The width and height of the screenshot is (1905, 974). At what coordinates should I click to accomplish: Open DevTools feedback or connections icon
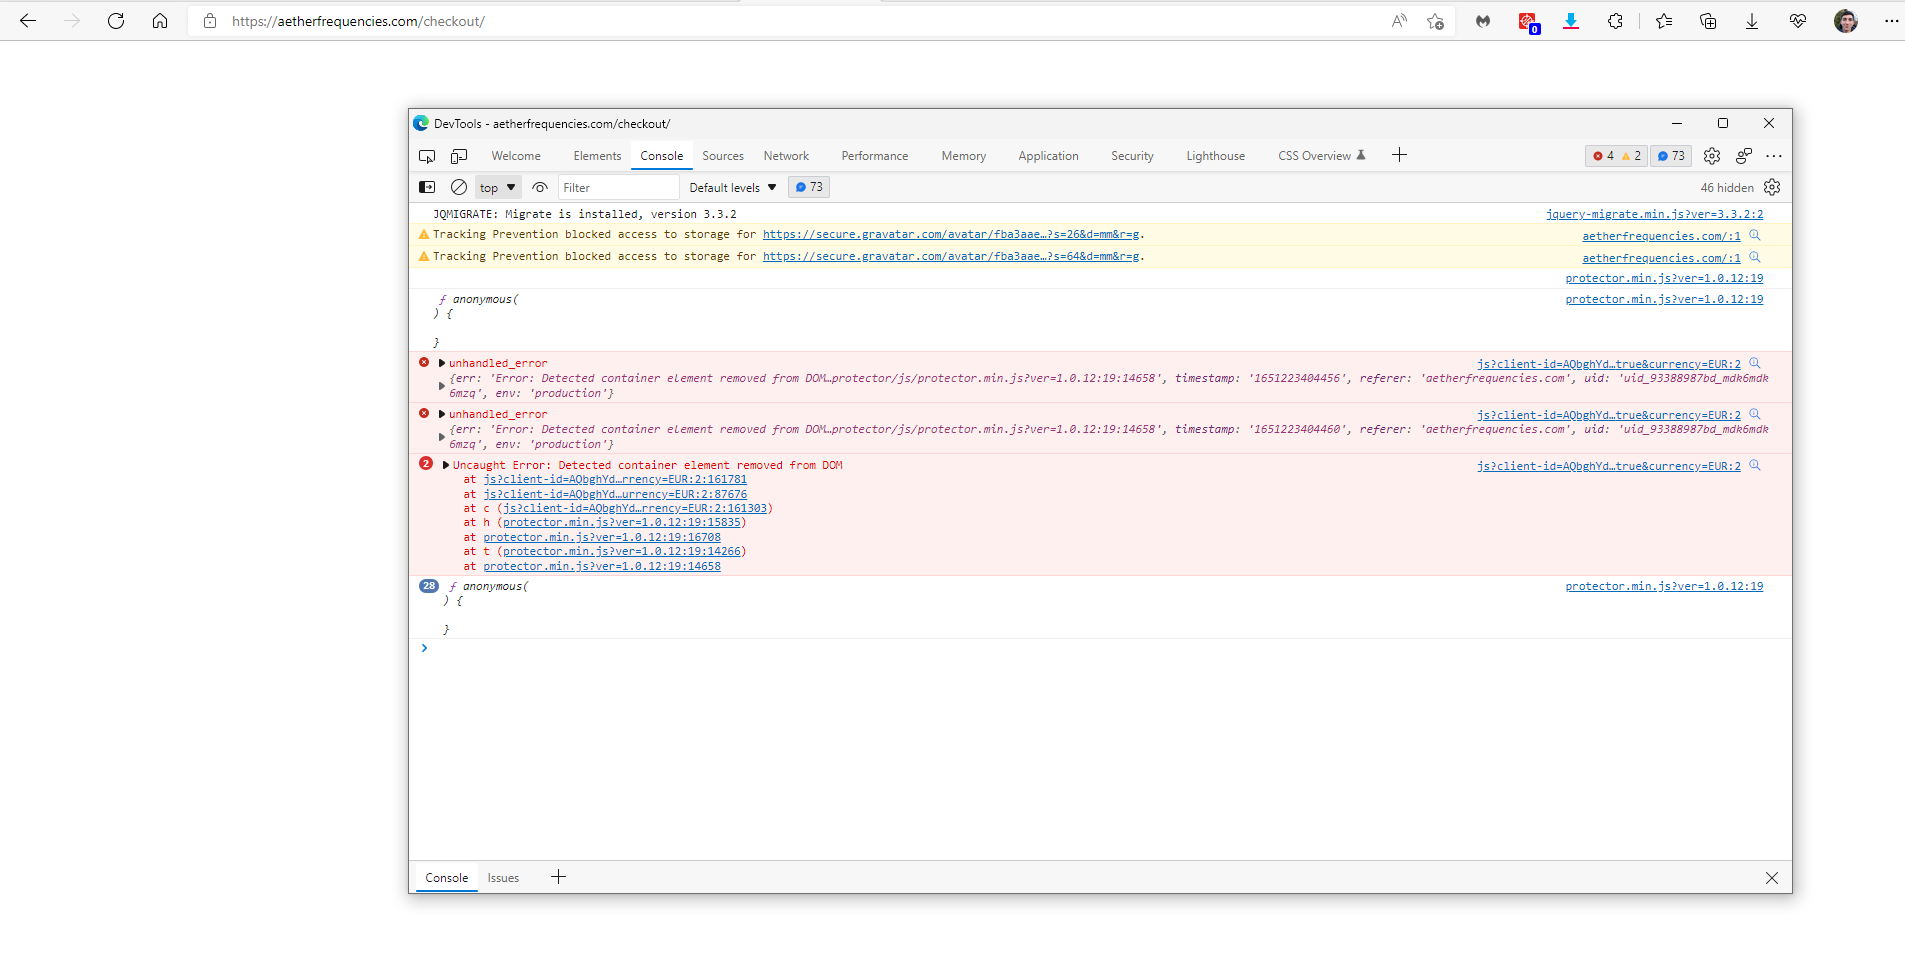[1744, 156]
